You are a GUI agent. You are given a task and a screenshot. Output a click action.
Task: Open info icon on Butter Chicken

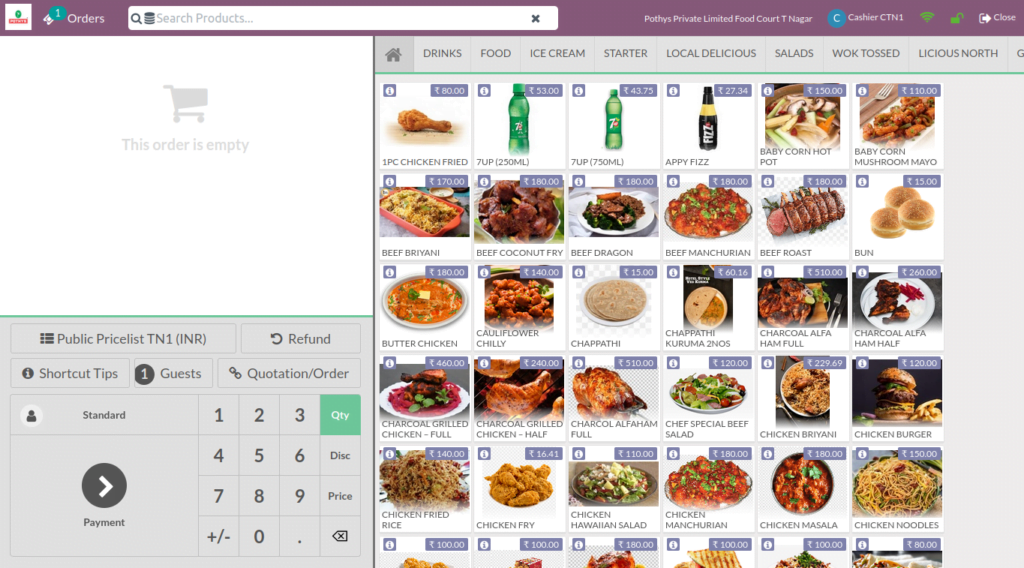(390, 272)
